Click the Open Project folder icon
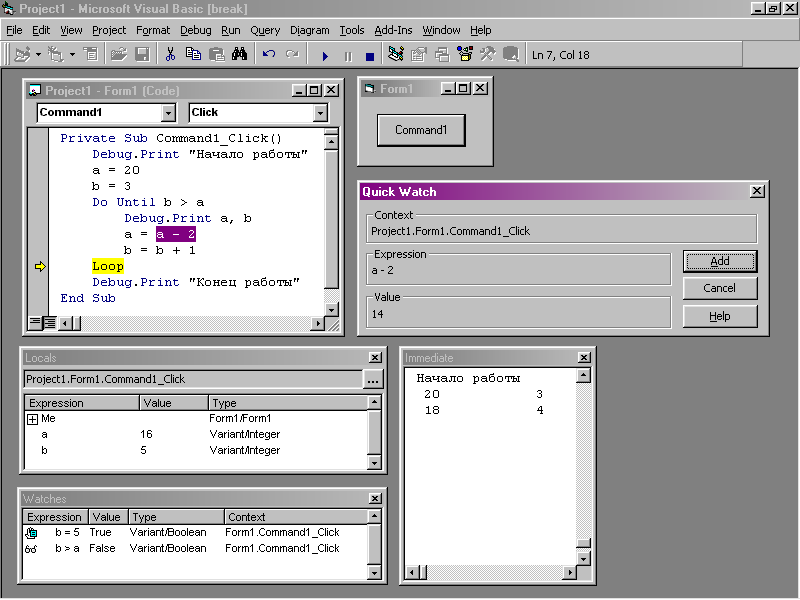800x600 pixels. [119, 54]
